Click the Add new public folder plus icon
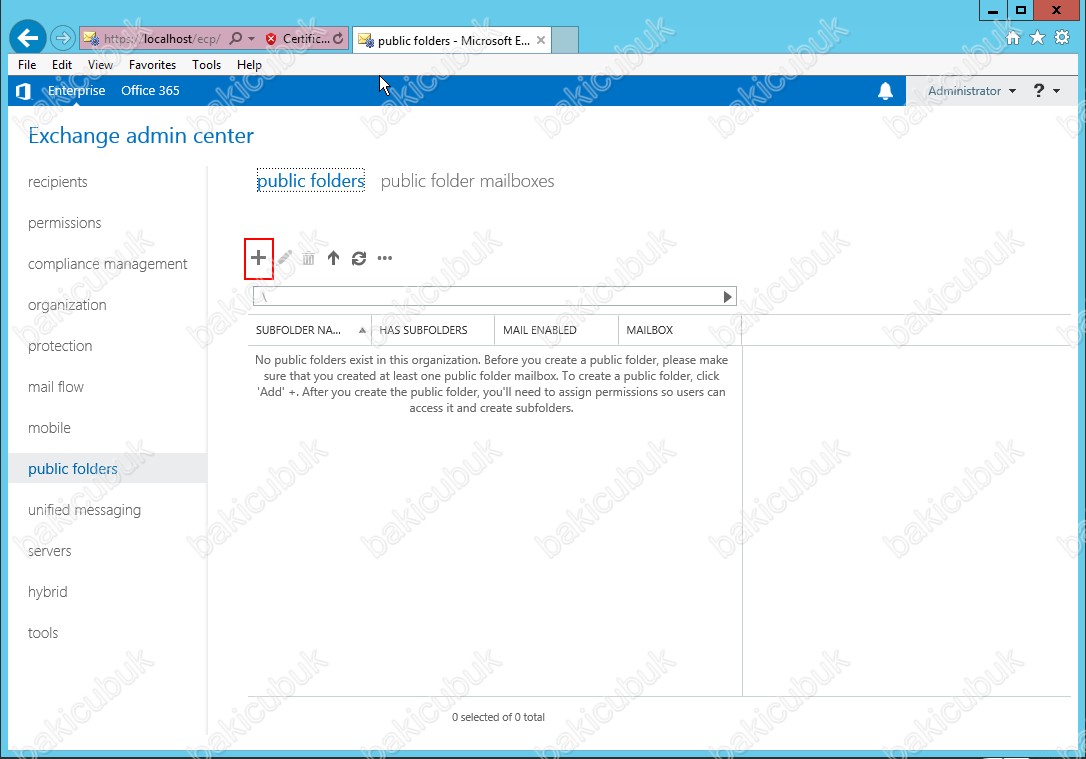The image size is (1086, 759). click(258, 258)
